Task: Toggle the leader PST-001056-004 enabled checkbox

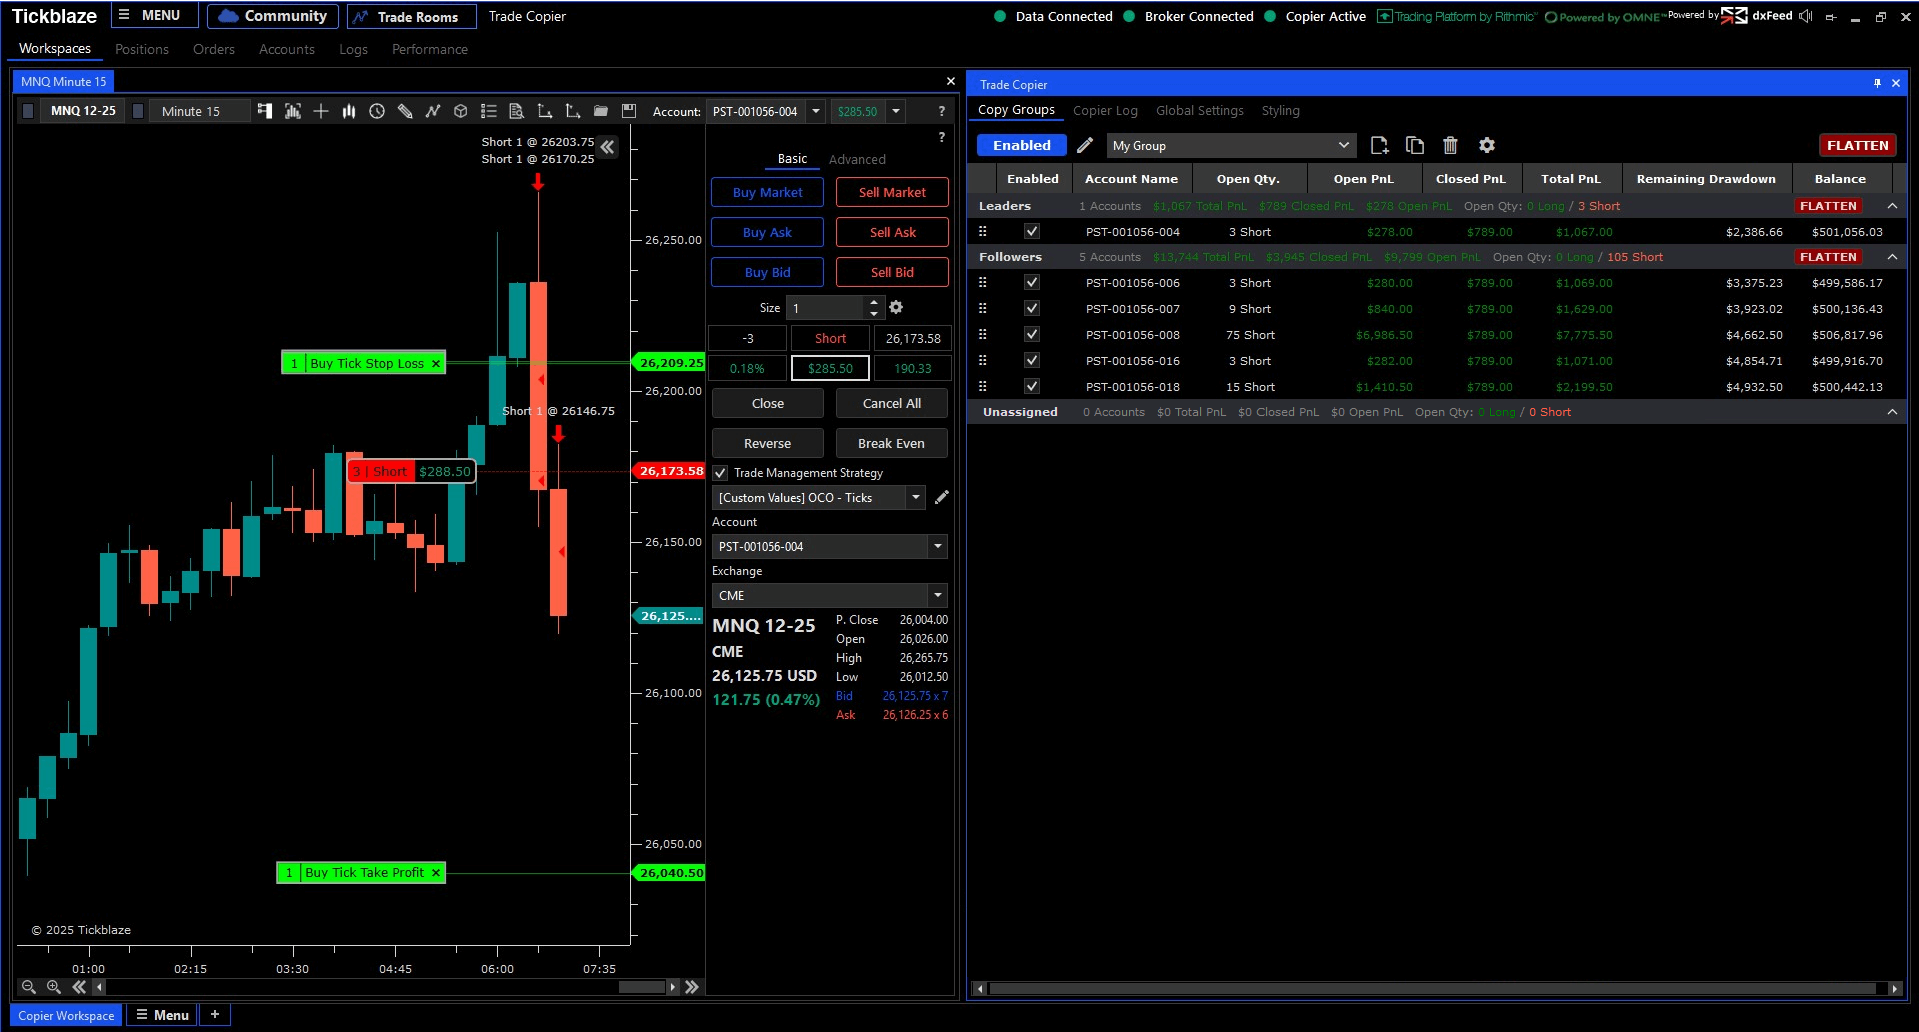Action: pos(1032,232)
